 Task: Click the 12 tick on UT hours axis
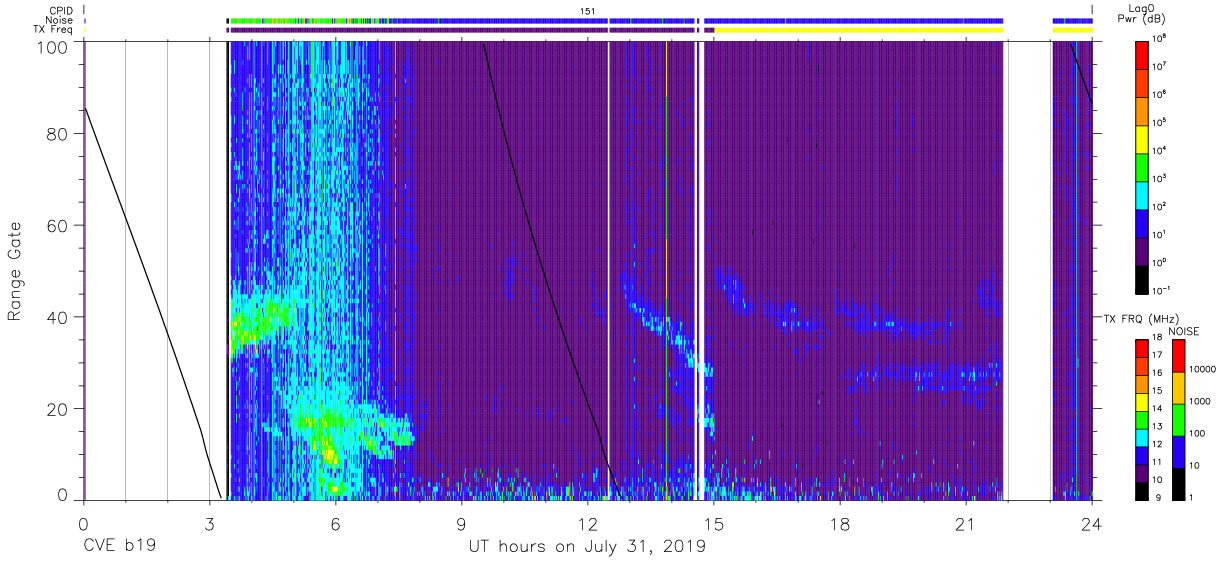pyautogui.click(x=587, y=523)
